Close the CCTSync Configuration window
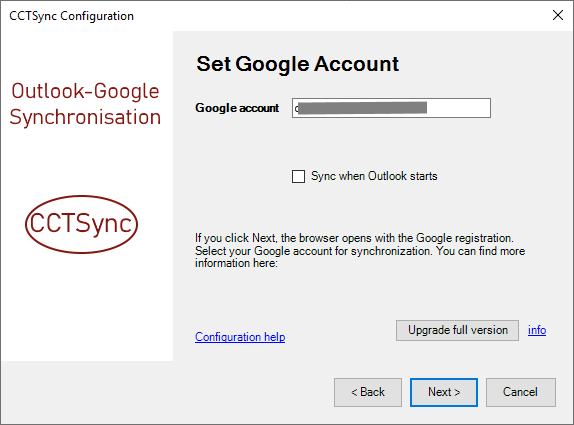 coord(558,15)
